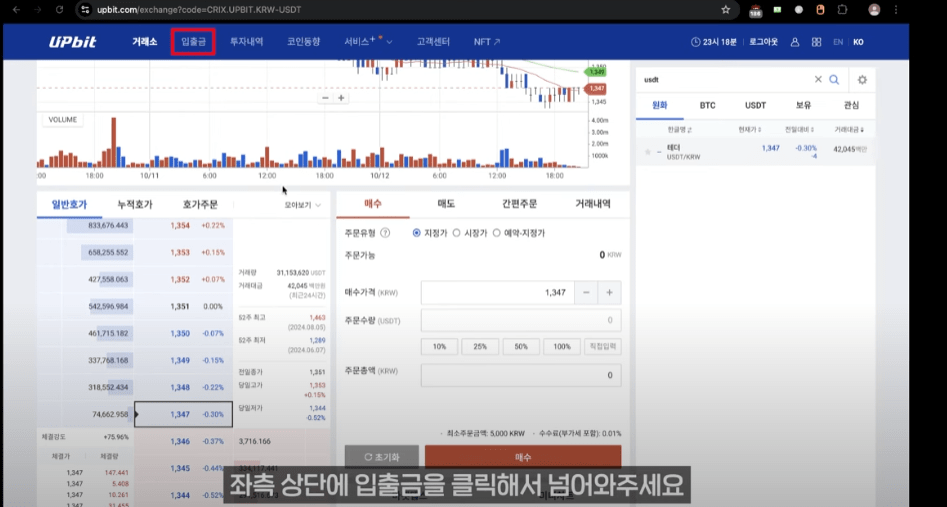The width and height of the screenshot is (947, 507).
Task: Expand the 모아보기 dropdown
Action: tap(303, 205)
